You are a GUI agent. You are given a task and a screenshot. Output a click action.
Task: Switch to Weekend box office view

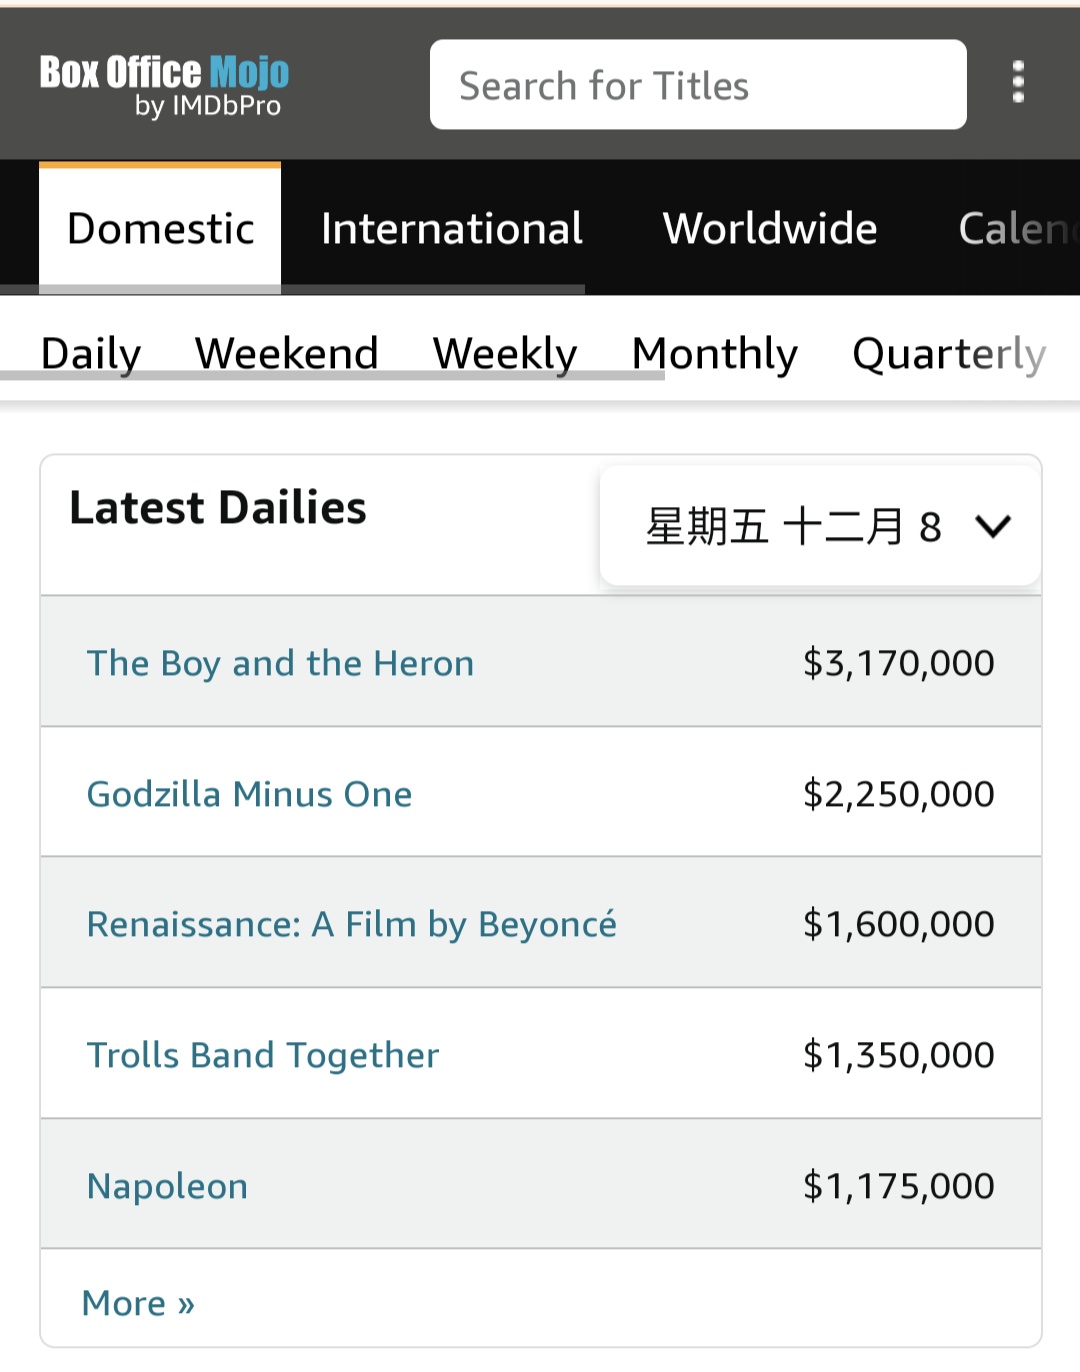[286, 353]
